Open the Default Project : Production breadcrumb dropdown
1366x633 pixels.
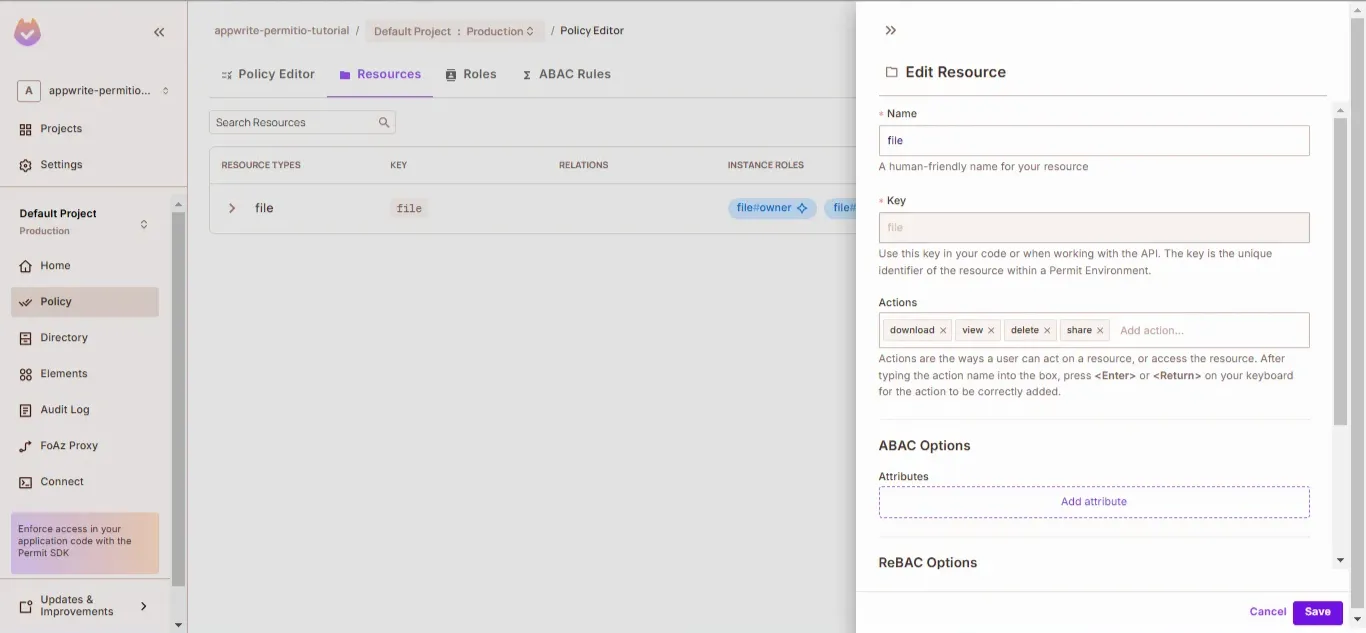pos(455,31)
